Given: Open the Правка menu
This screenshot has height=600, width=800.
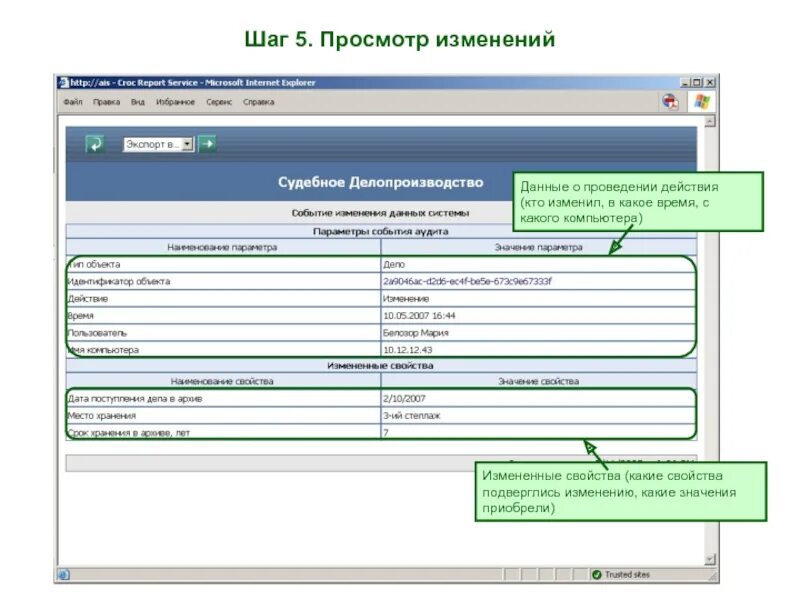Looking at the screenshot, I should pyautogui.click(x=106, y=102).
